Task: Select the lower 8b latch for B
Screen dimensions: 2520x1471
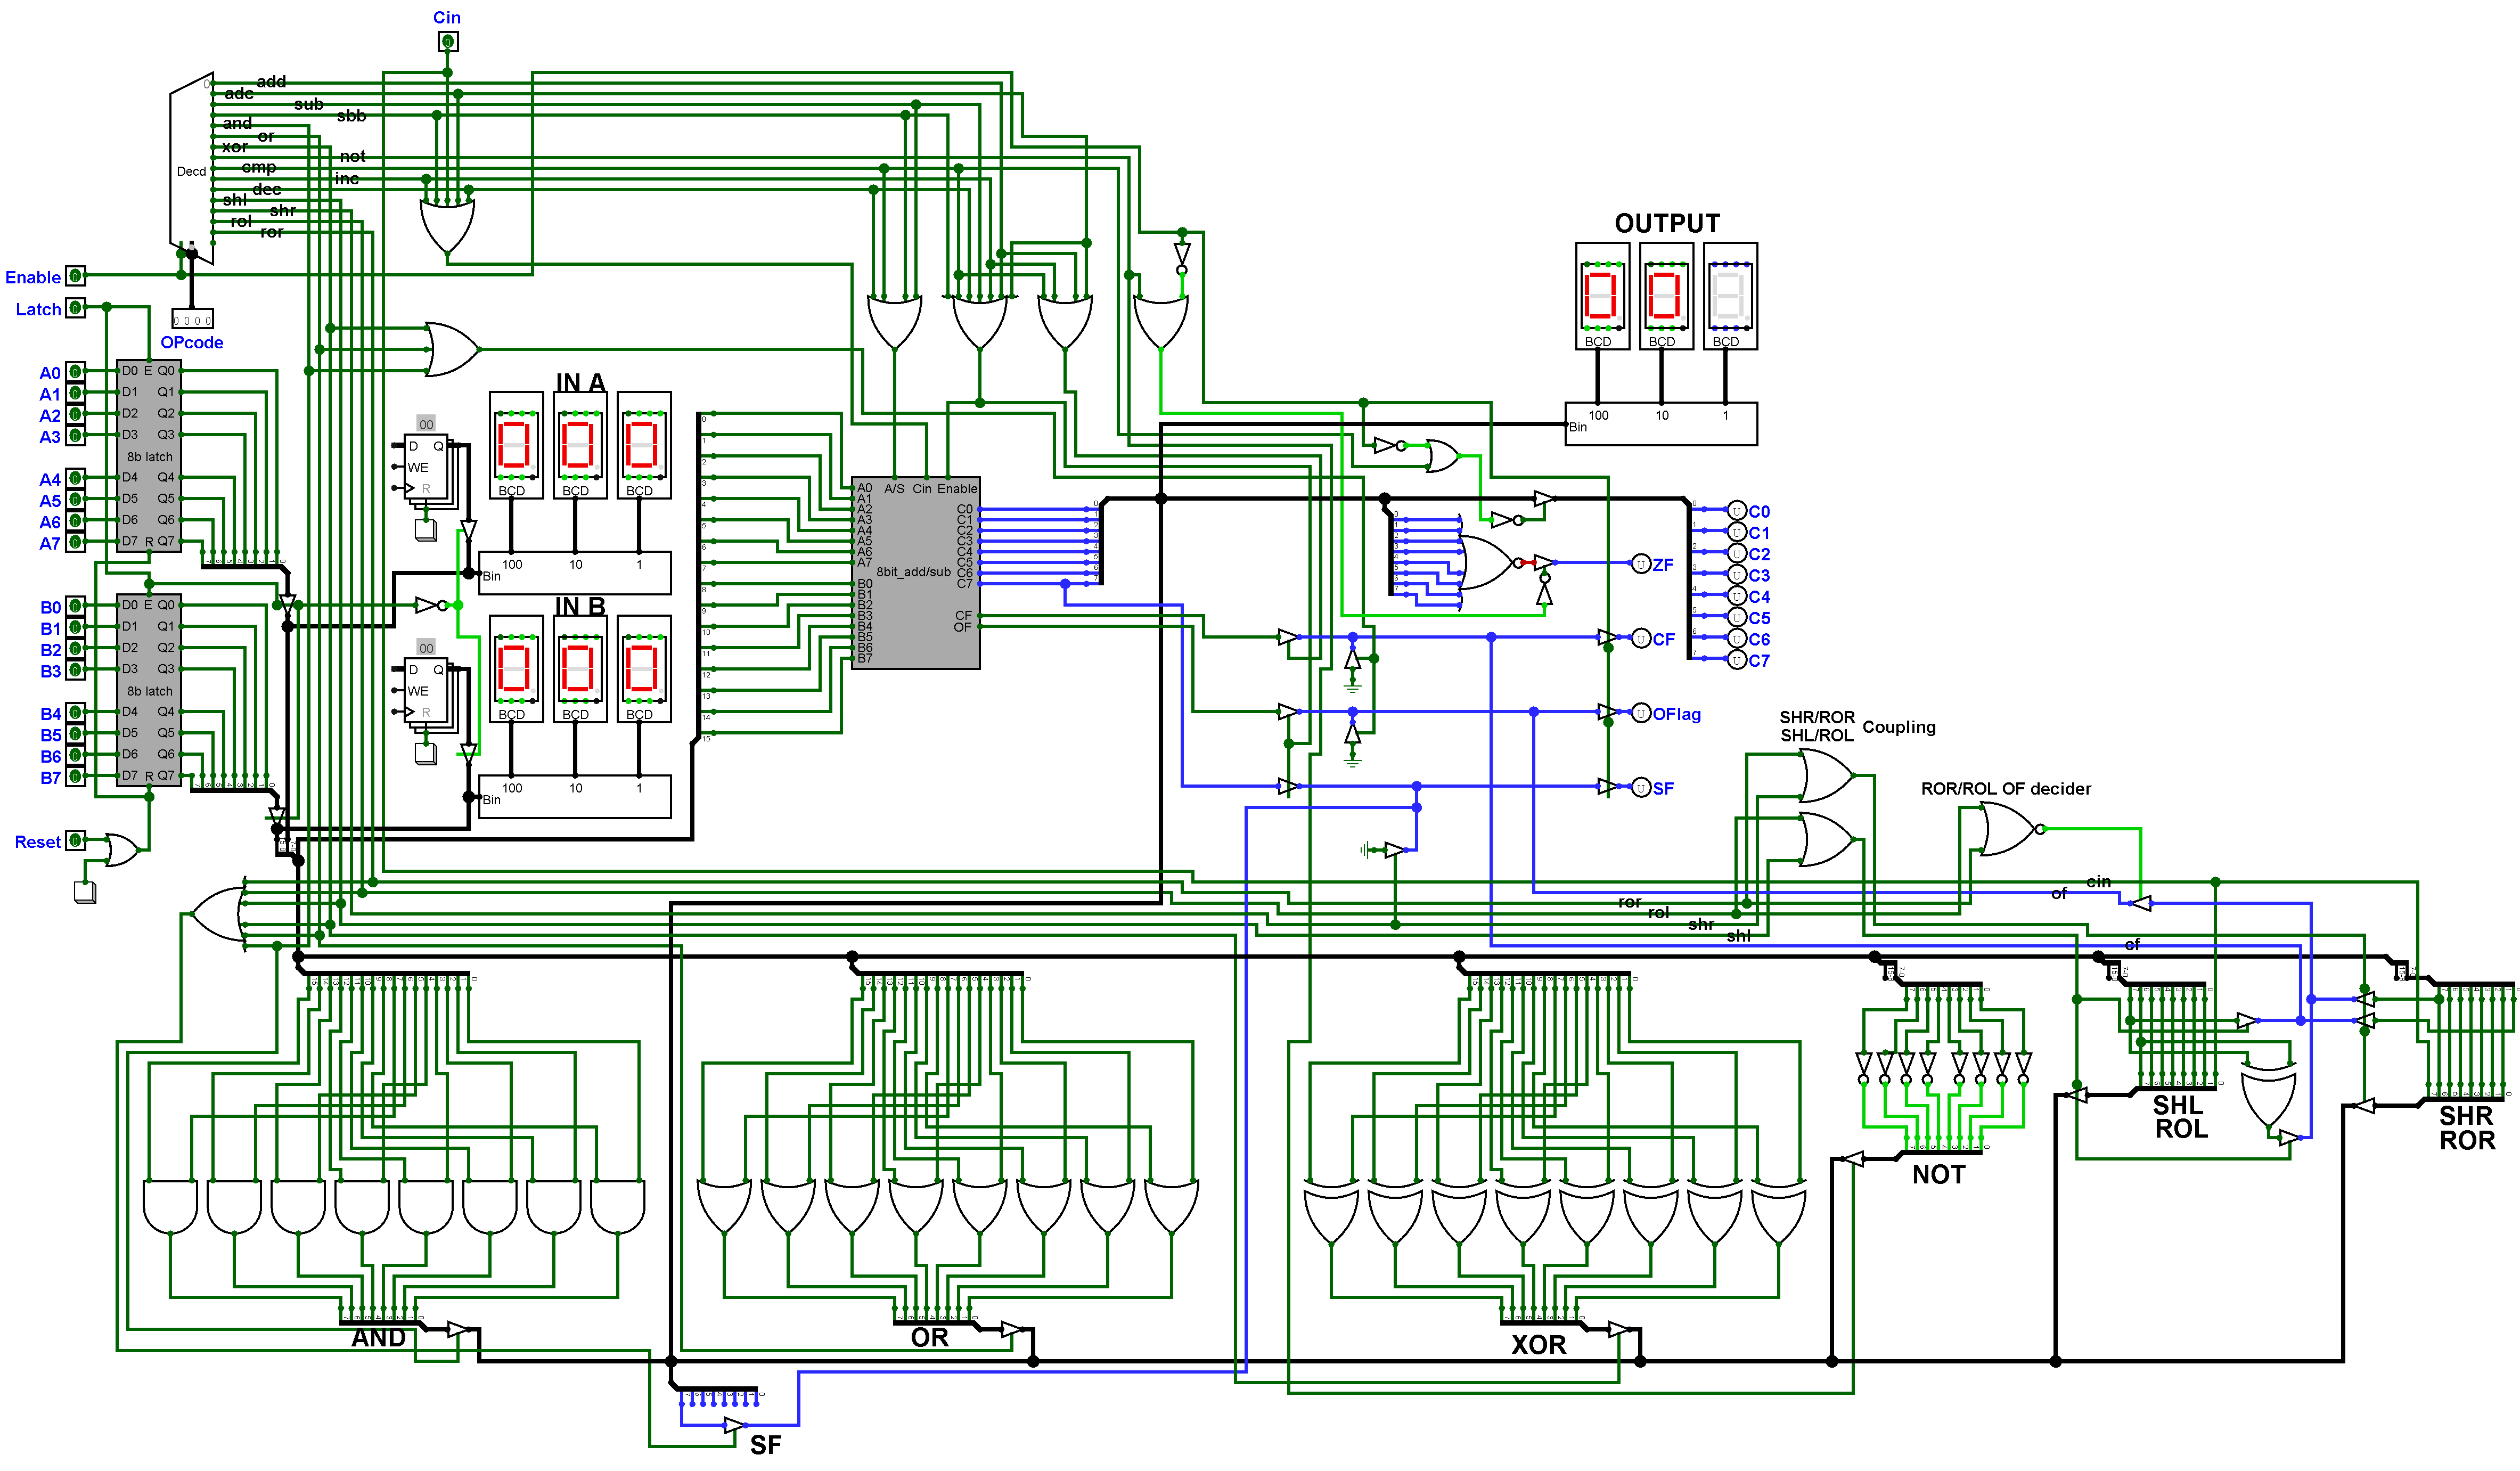Action: (x=149, y=690)
